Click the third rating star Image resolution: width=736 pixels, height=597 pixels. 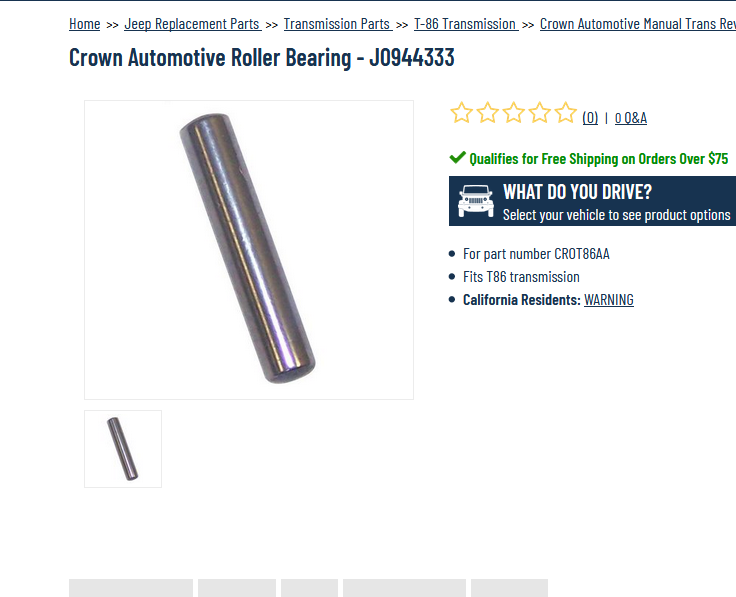tap(514, 113)
